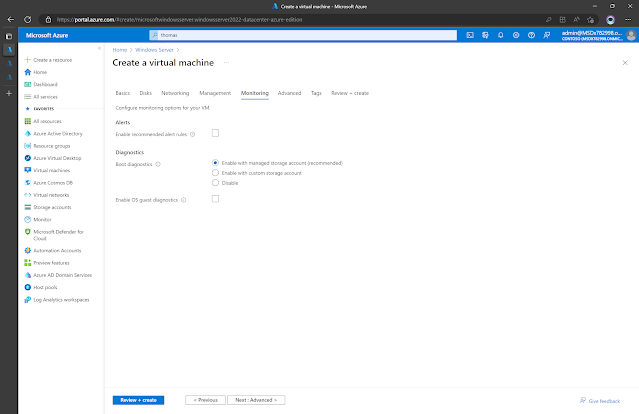The width and height of the screenshot is (639, 414).
Task: Open the more options ellipsis by title
Action: coord(226,63)
